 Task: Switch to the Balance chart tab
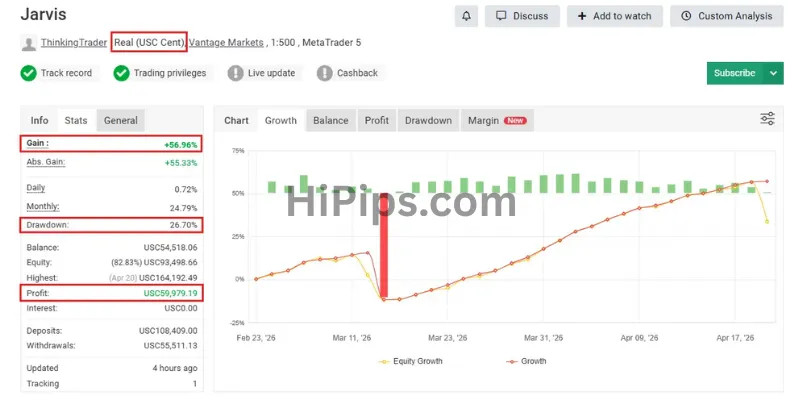pyautogui.click(x=331, y=120)
